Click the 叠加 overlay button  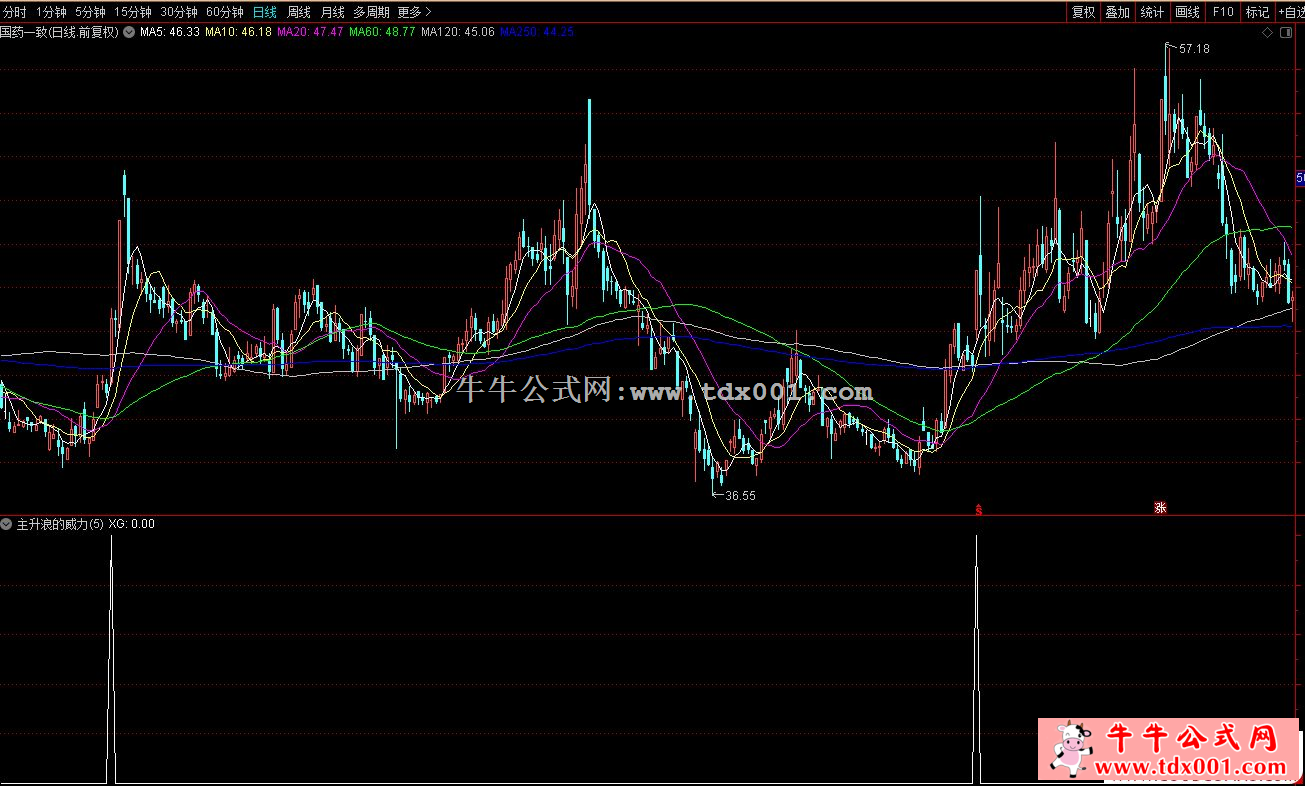[x=1118, y=12]
